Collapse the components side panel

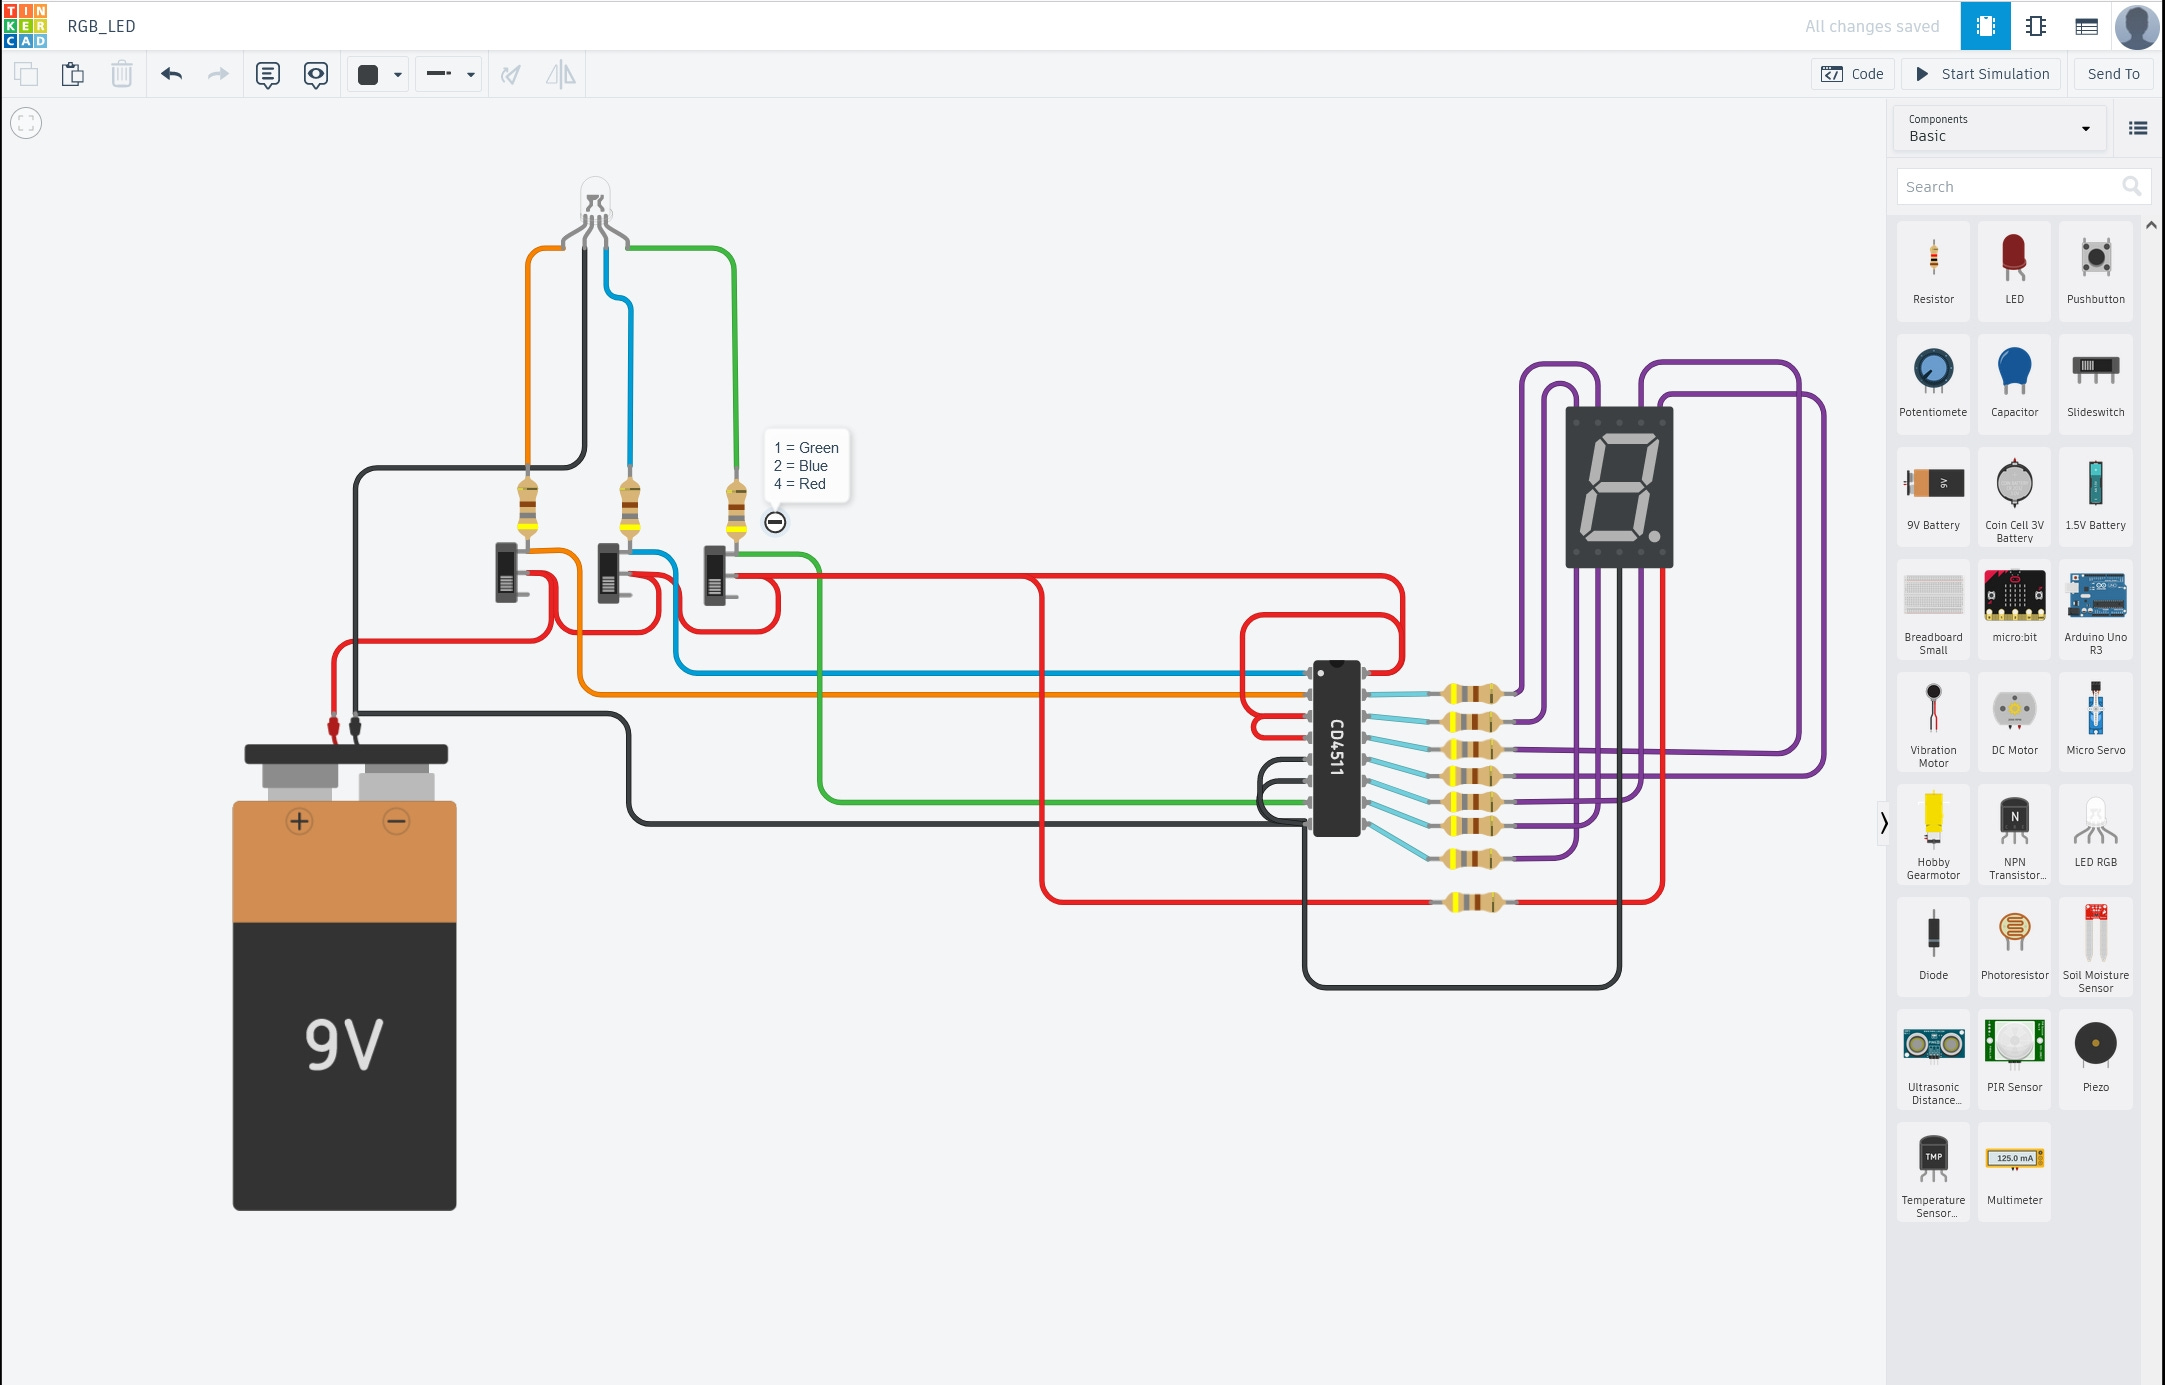[1883, 823]
